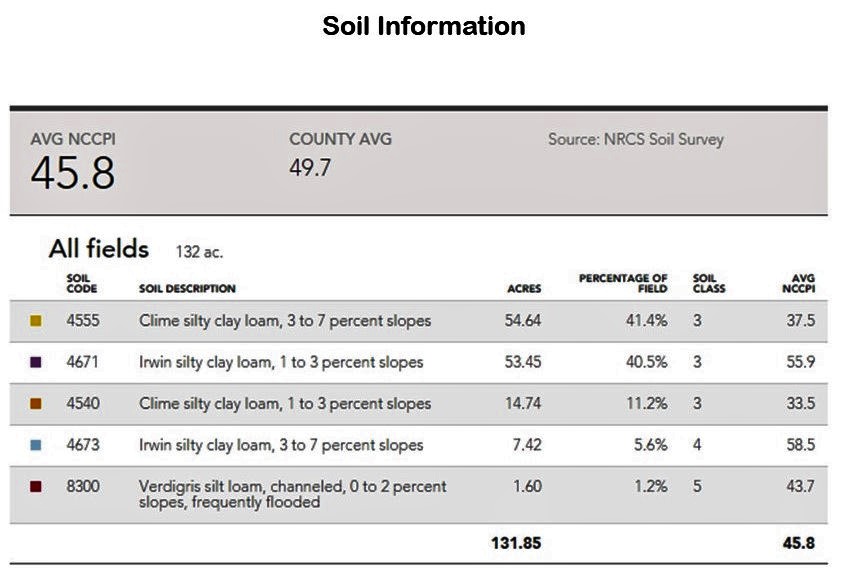
Task: Click the Percentage of Field column header
Action: [623, 284]
